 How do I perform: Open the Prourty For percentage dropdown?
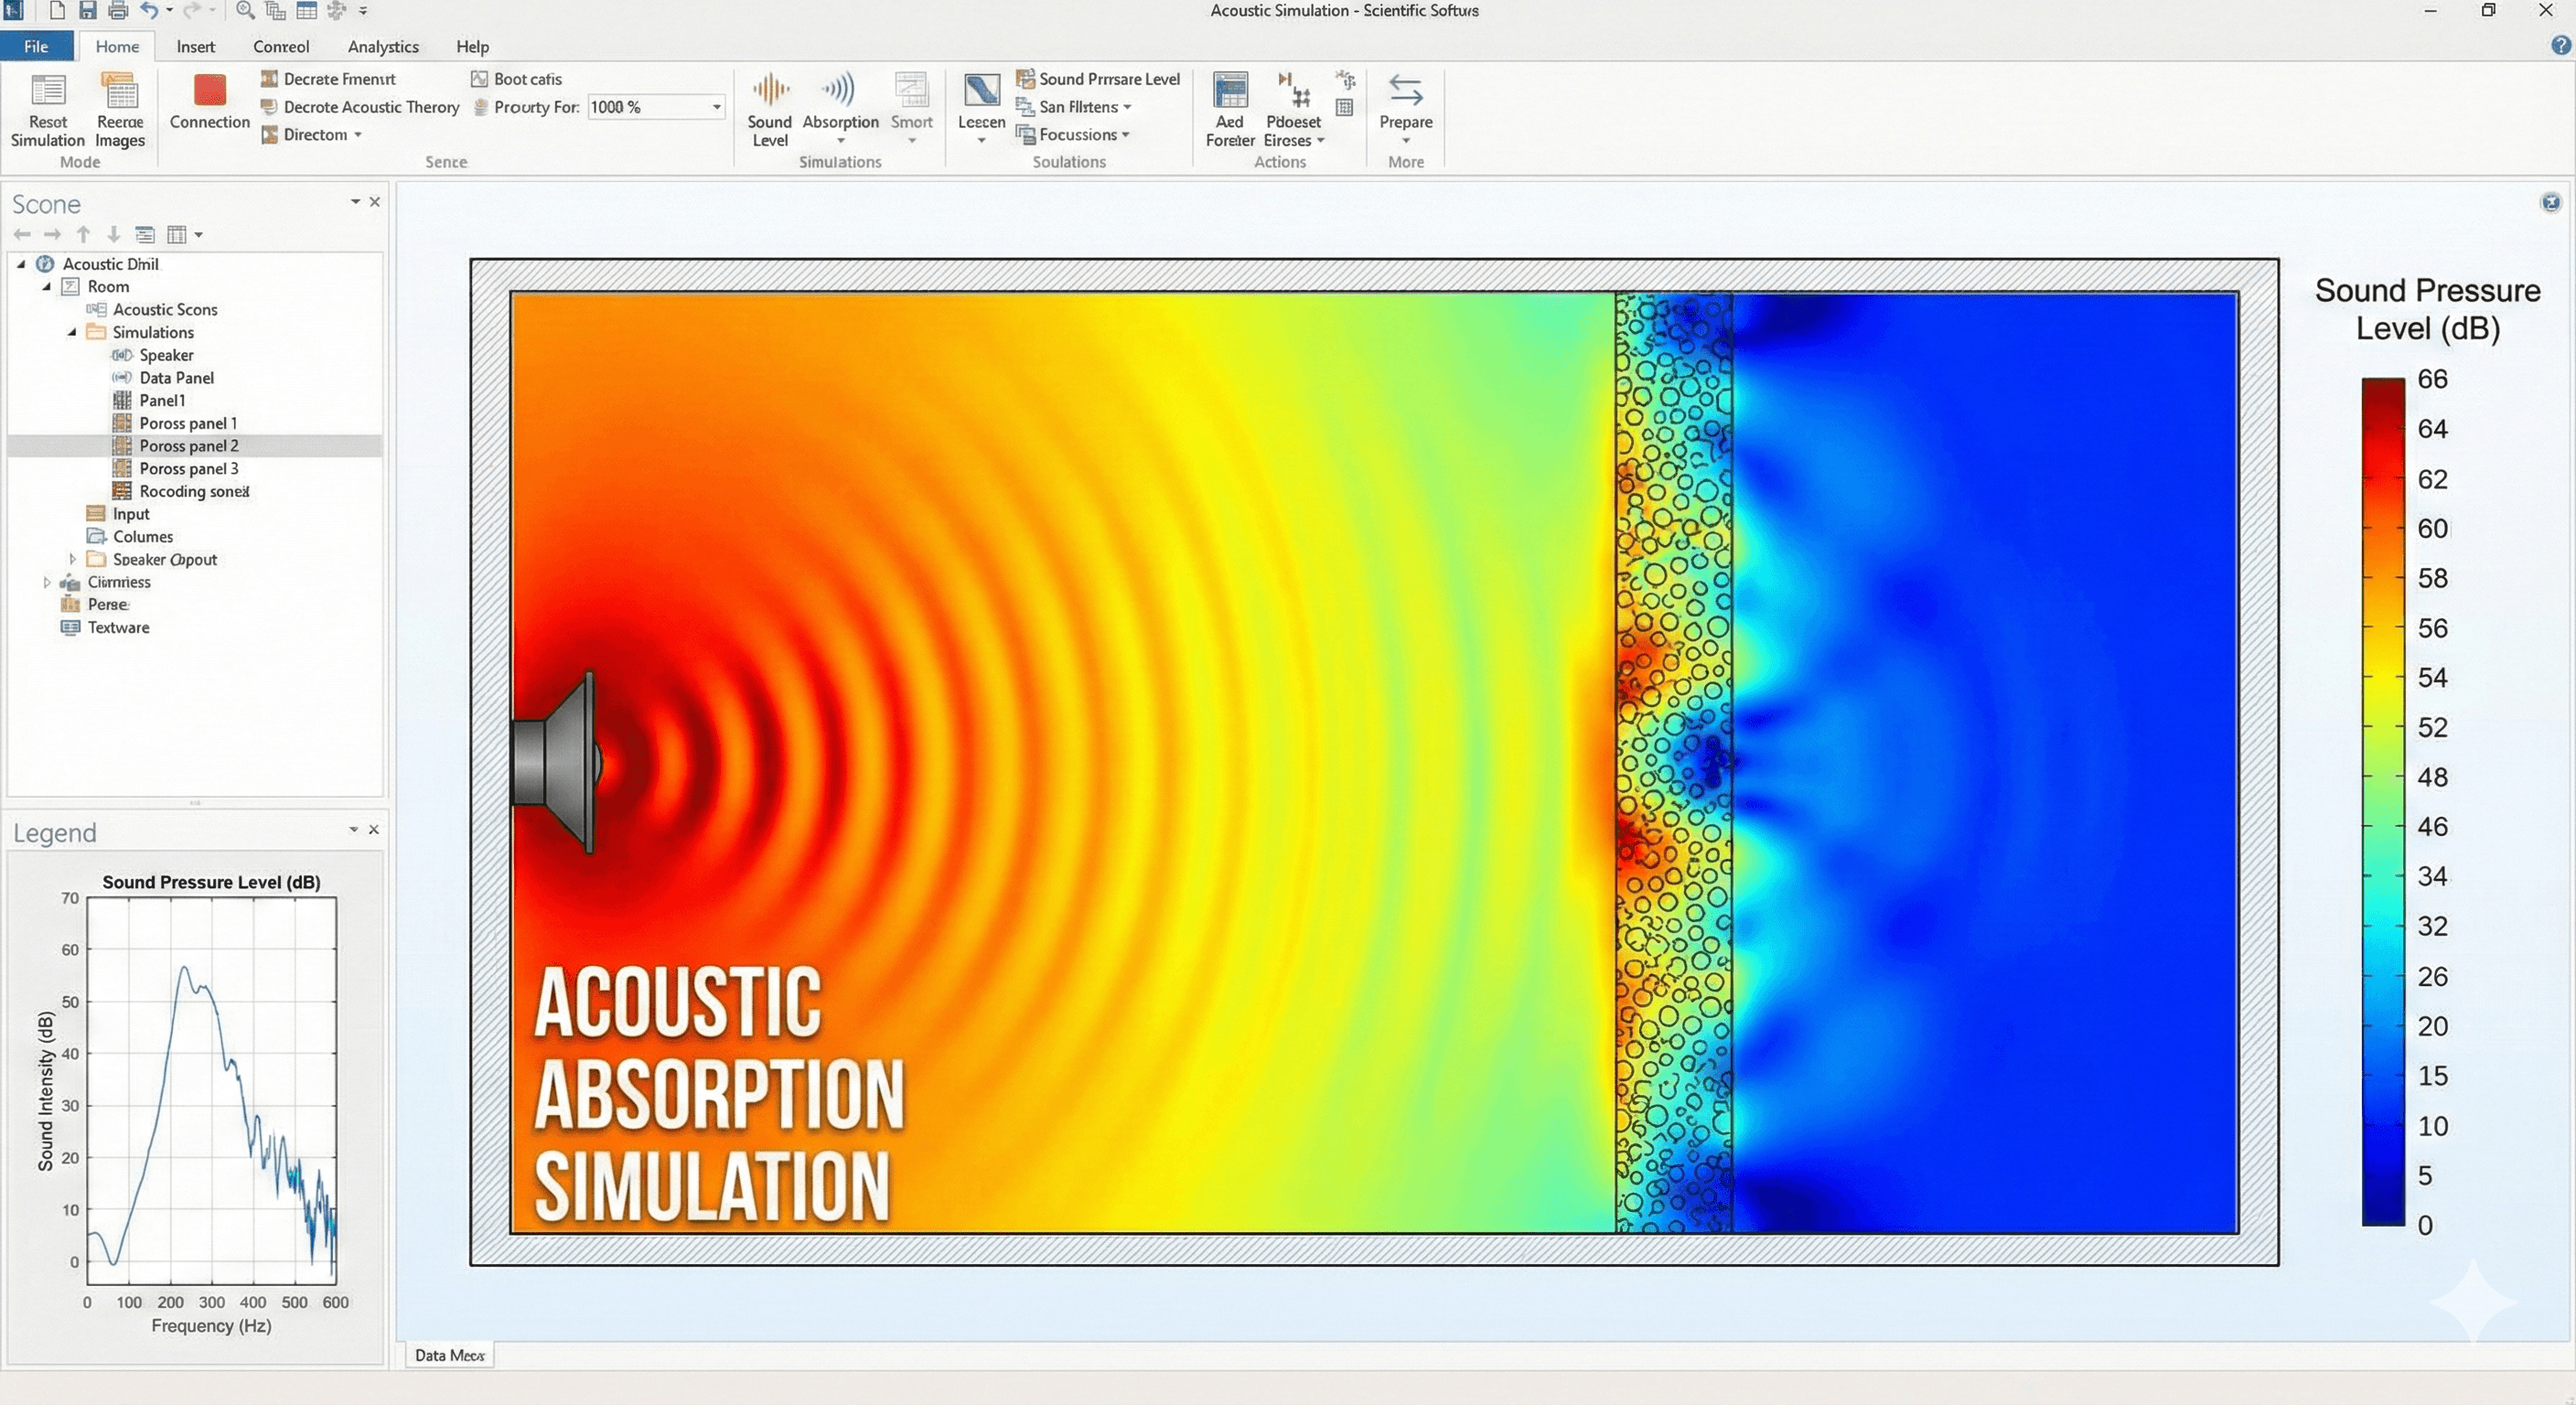[x=716, y=107]
